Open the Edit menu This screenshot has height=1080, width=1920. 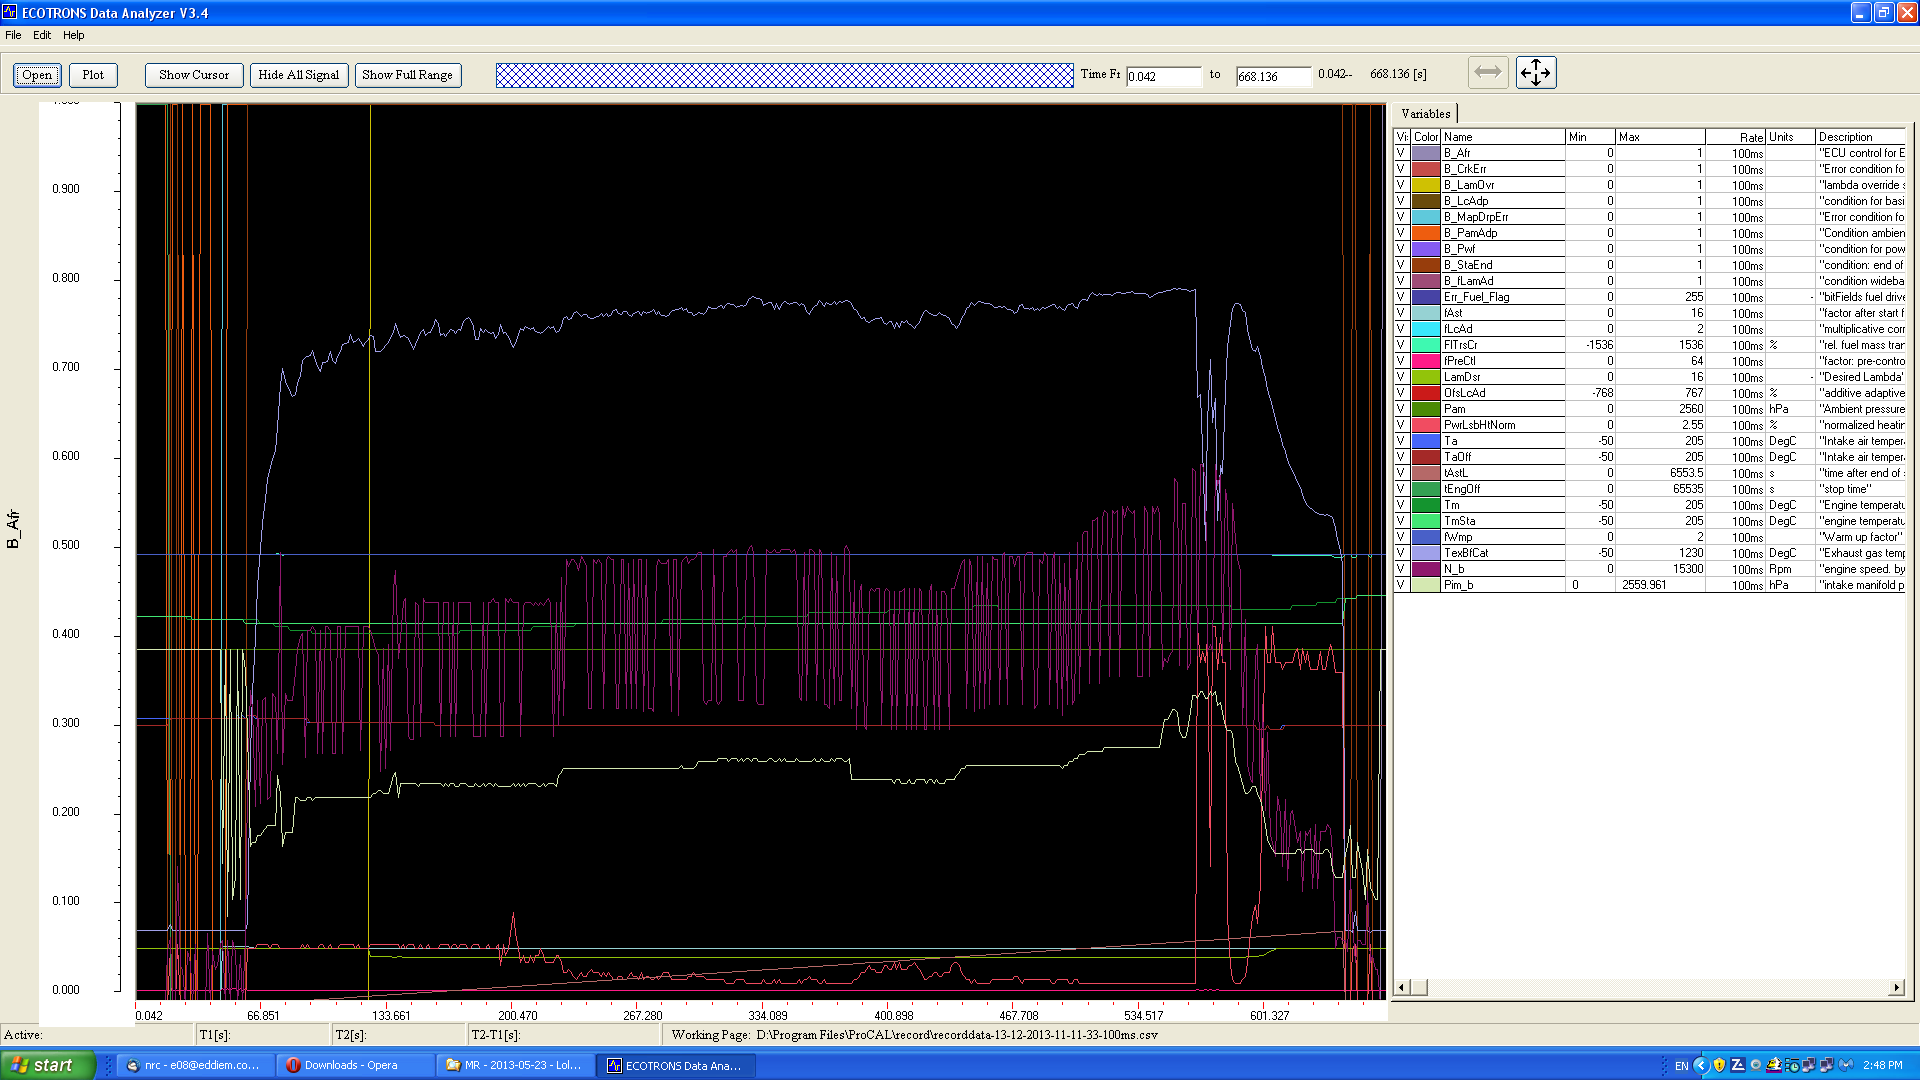click(x=41, y=35)
